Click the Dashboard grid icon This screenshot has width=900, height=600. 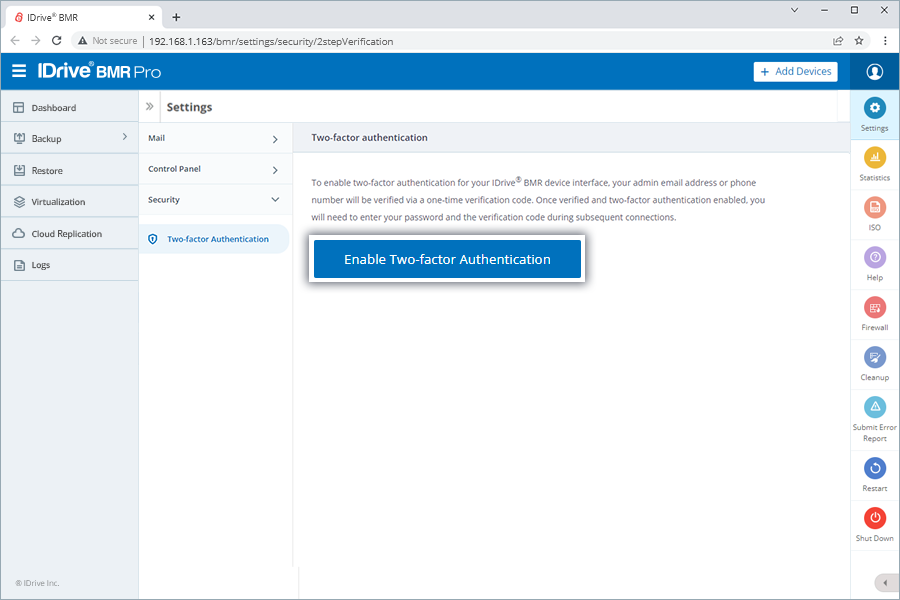18,107
